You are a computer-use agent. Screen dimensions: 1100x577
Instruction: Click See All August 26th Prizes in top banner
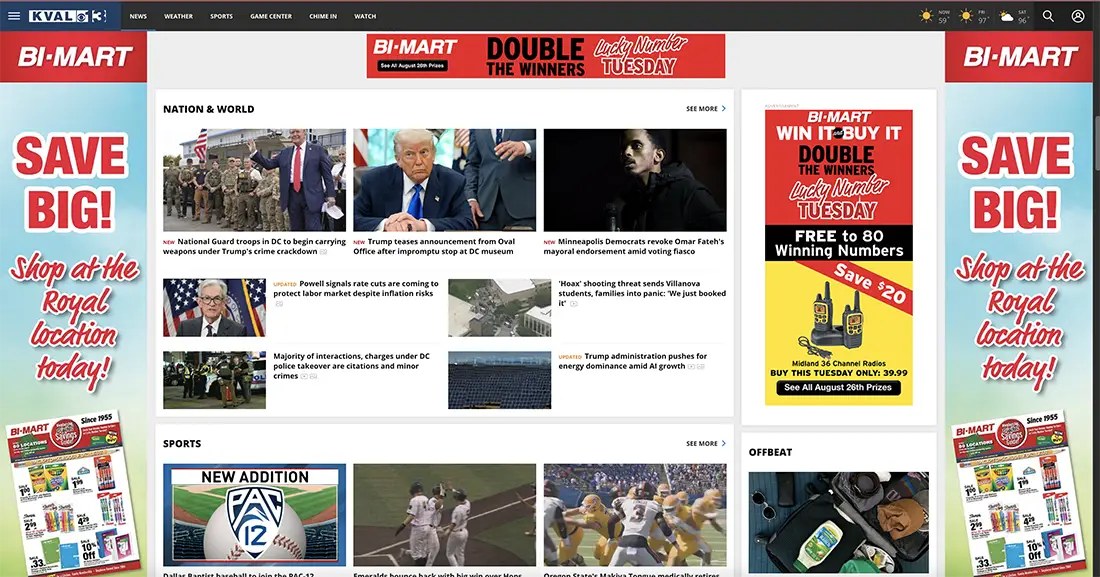pyautogui.click(x=412, y=65)
